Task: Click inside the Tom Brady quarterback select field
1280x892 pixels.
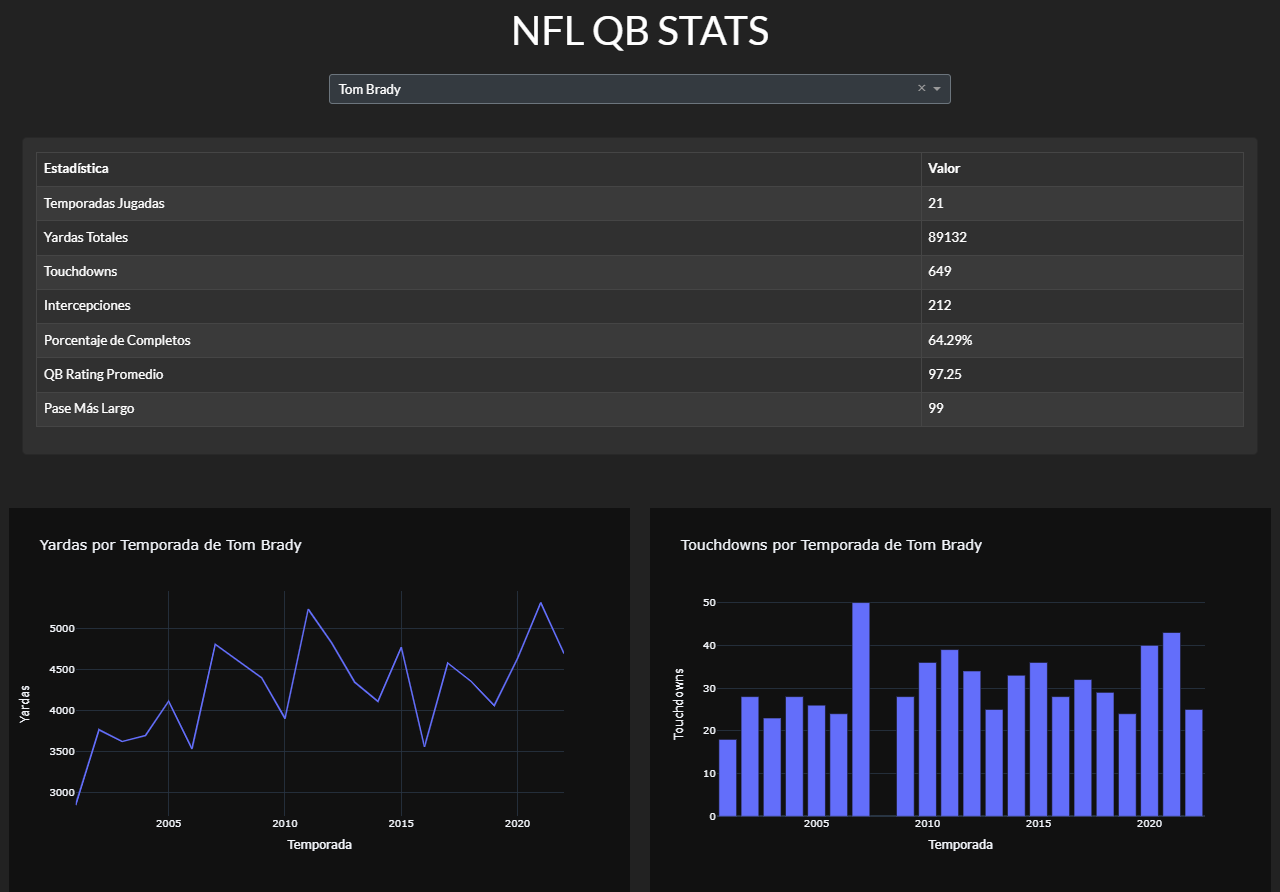Action: coord(640,89)
